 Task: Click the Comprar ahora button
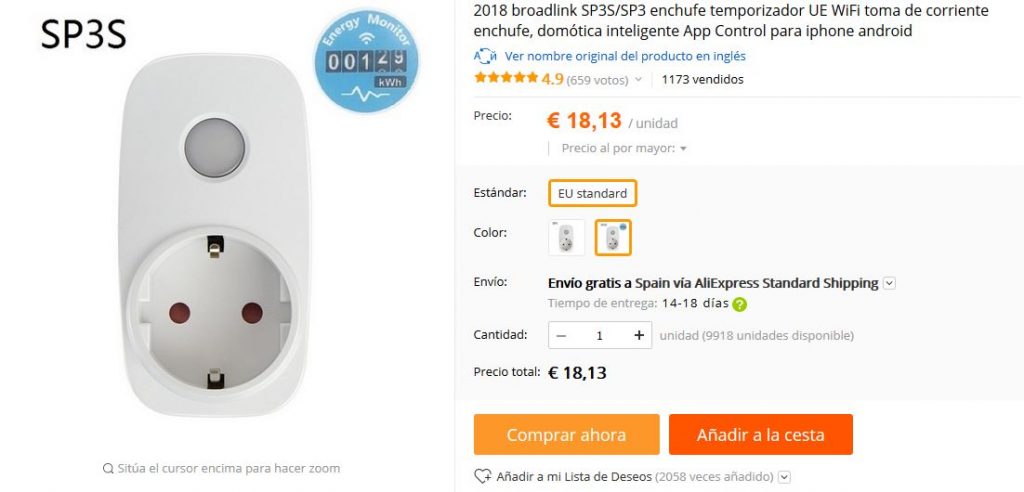(x=566, y=435)
